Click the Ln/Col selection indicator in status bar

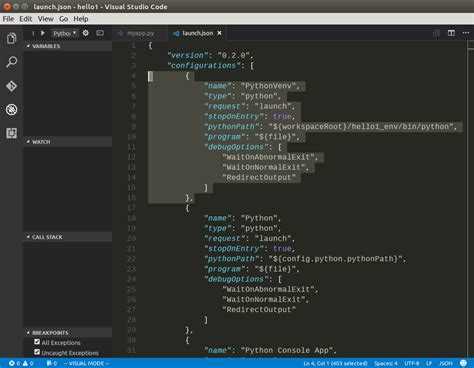[x=335, y=363]
